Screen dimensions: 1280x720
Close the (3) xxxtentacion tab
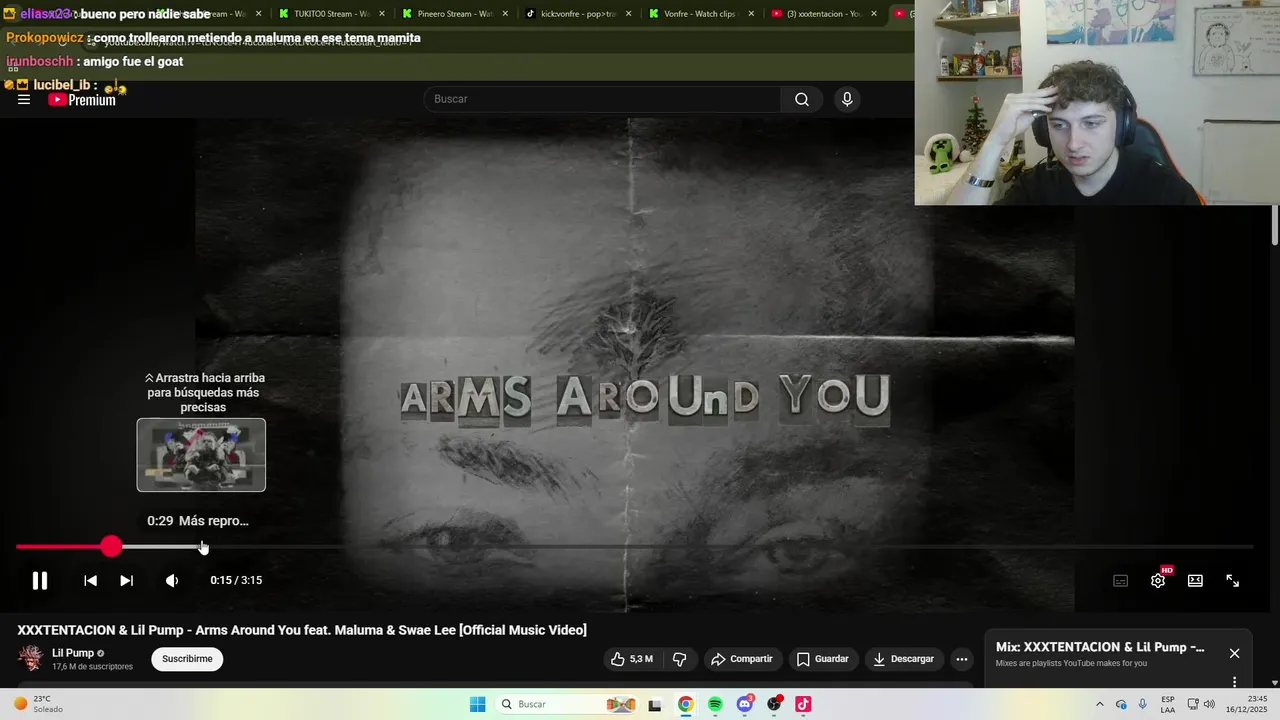(874, 14)
